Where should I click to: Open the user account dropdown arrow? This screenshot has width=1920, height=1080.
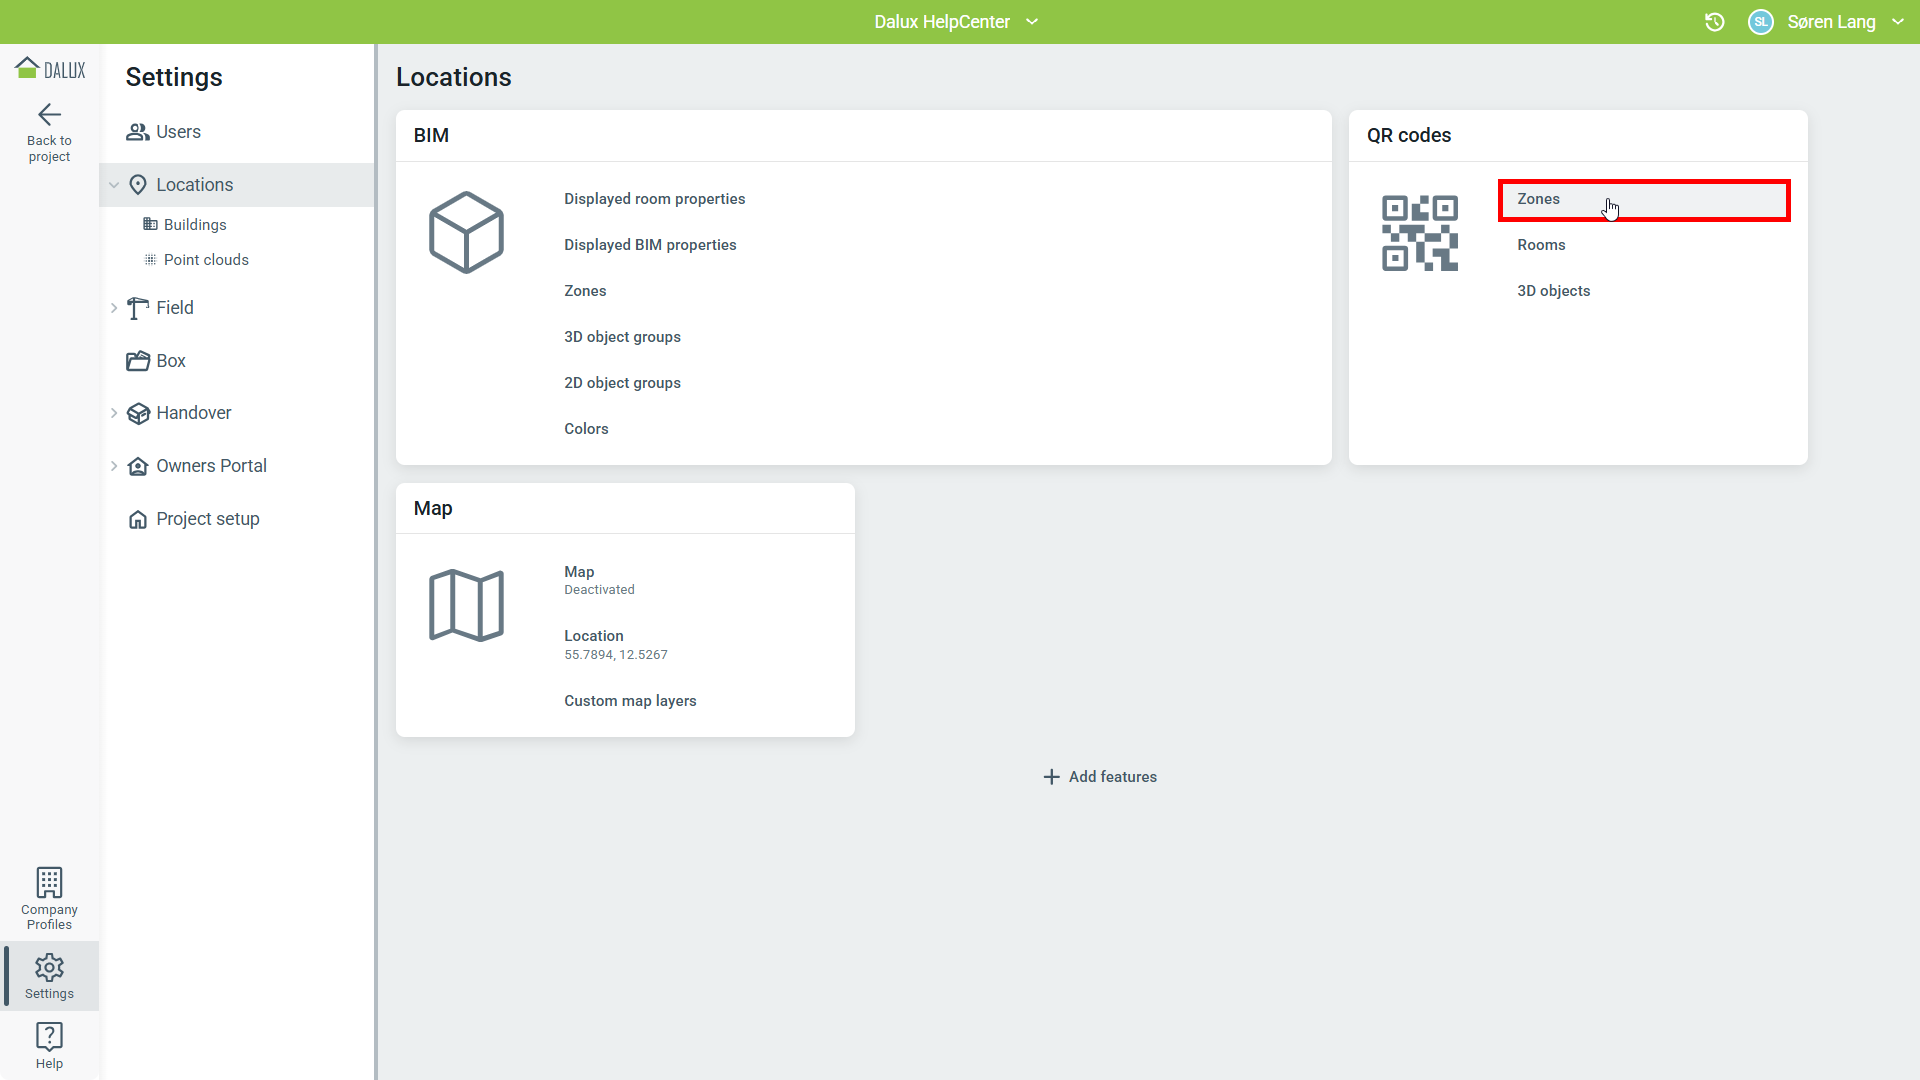click(x=1897, y=22)
